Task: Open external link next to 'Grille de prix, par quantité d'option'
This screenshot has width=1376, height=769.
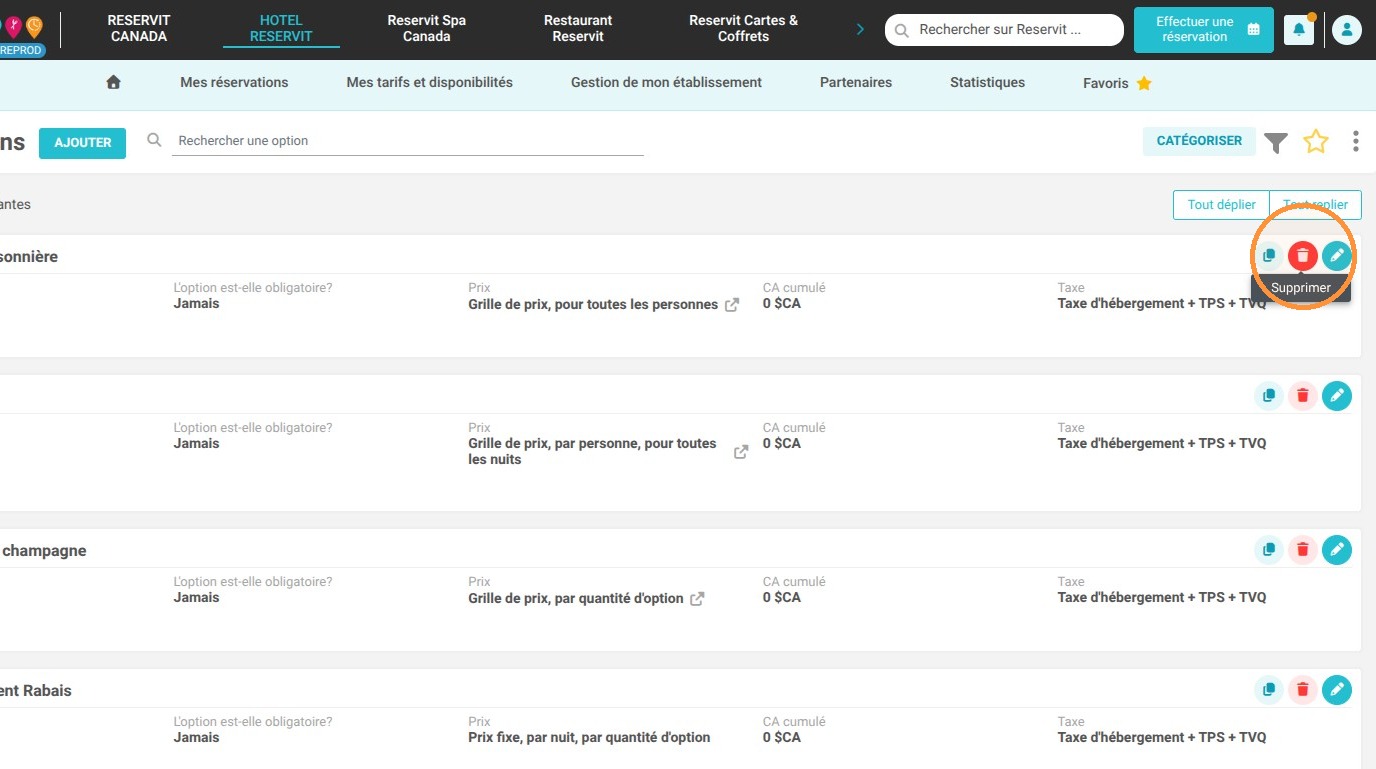Action: [697, 599]
